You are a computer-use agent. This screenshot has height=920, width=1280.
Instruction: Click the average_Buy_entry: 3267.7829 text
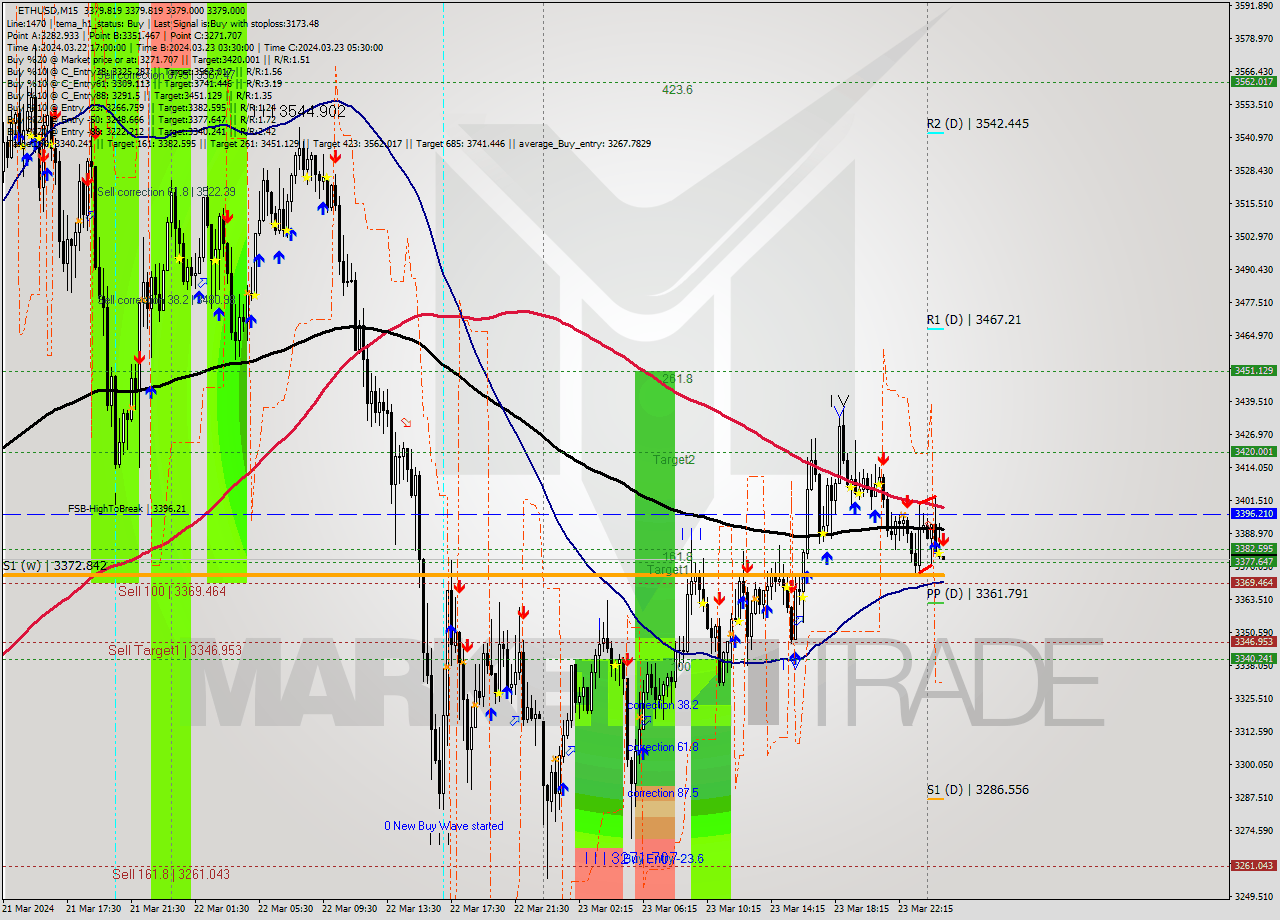pyautogui.click(x=583, y=144)
